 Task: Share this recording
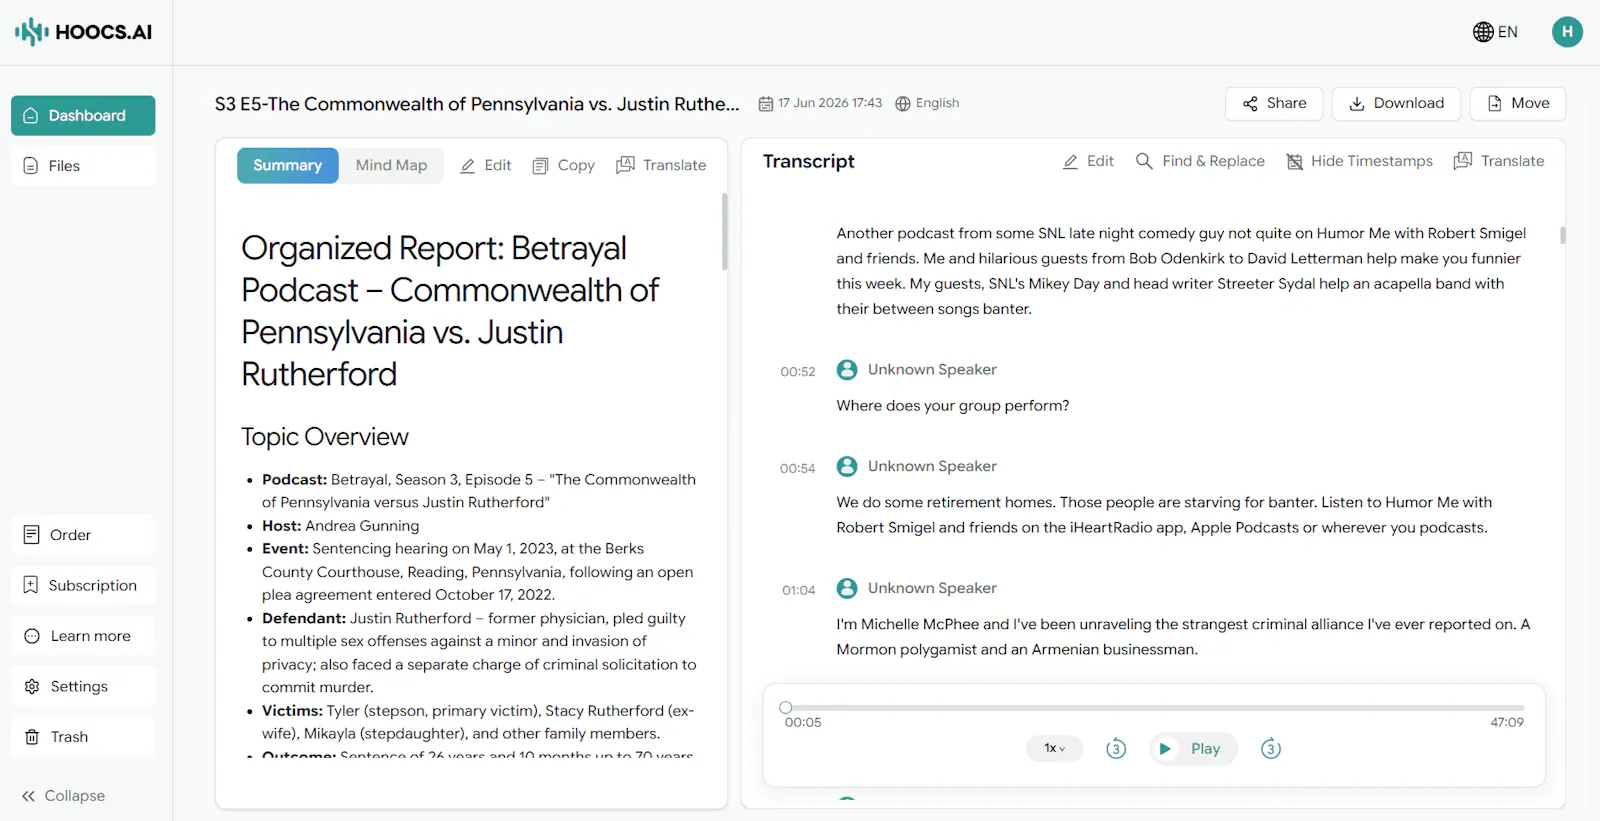click(x=1274, y=104)
